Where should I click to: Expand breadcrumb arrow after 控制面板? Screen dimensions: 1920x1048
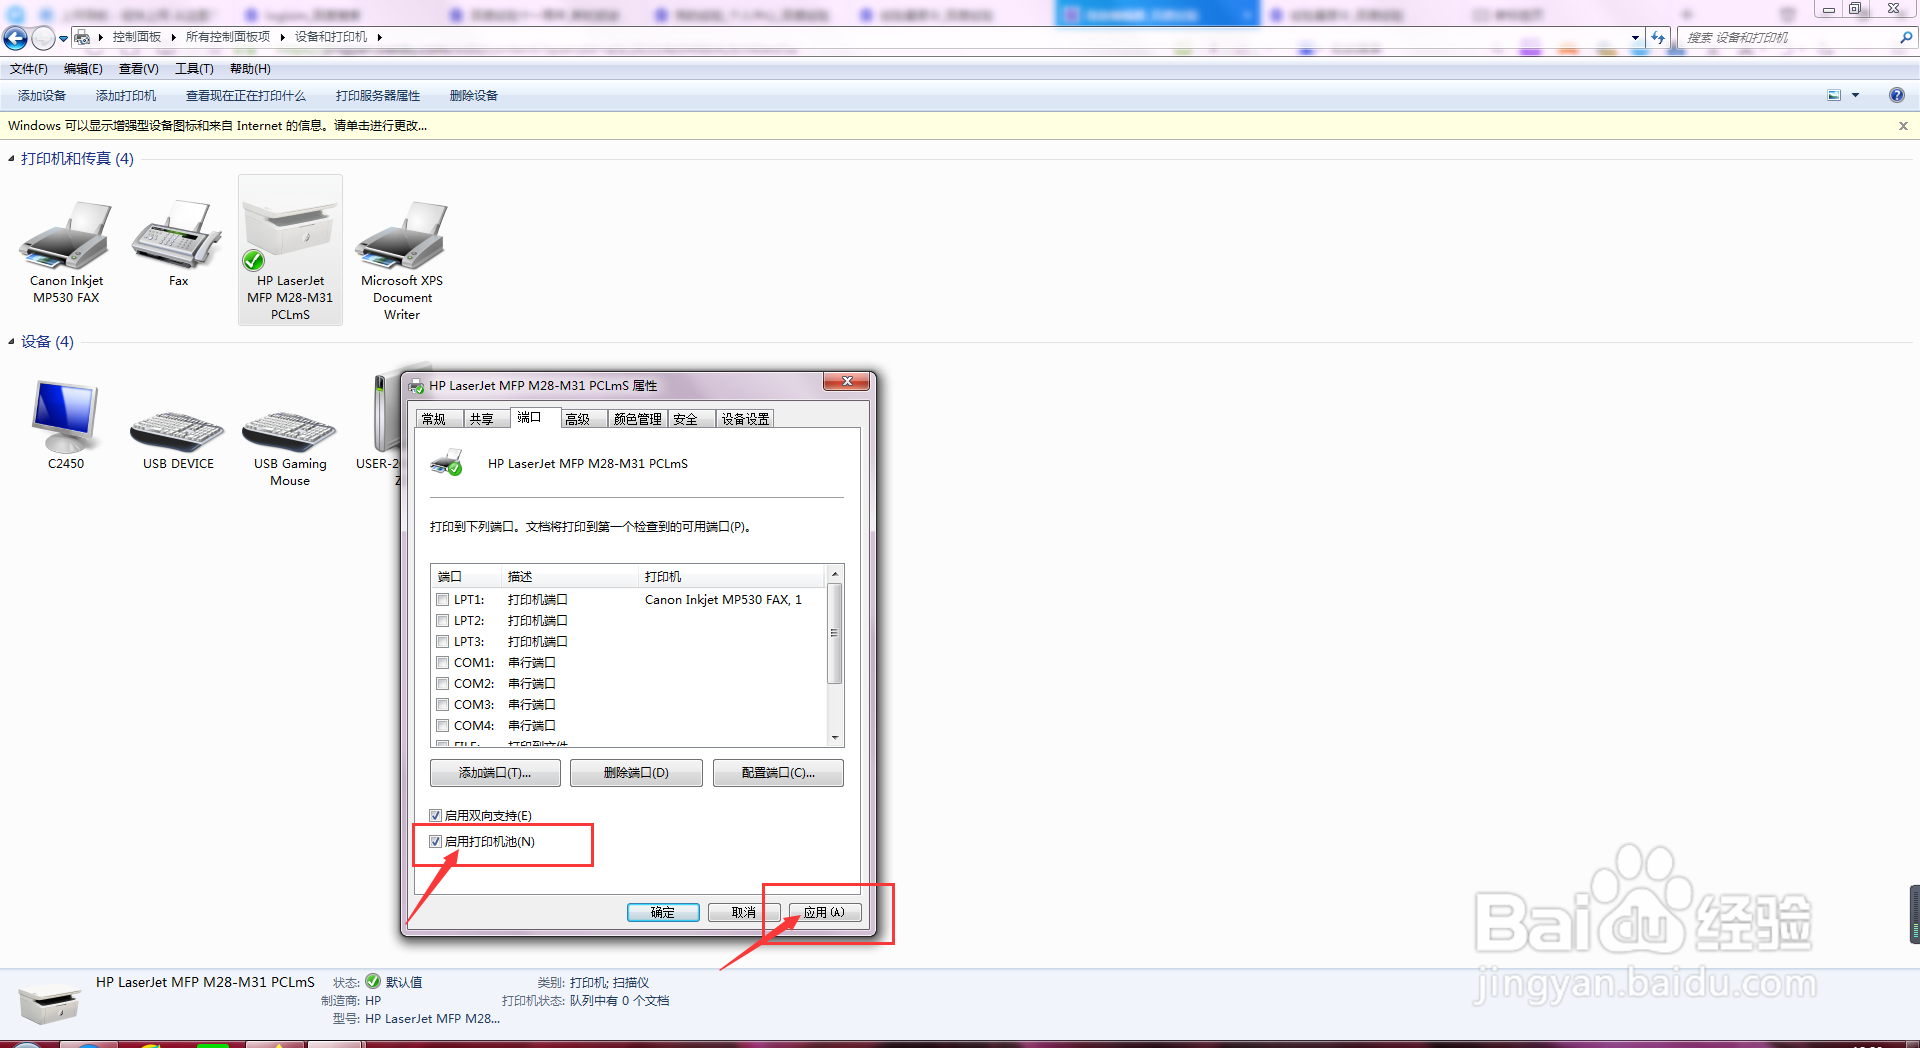coord(174,37)
